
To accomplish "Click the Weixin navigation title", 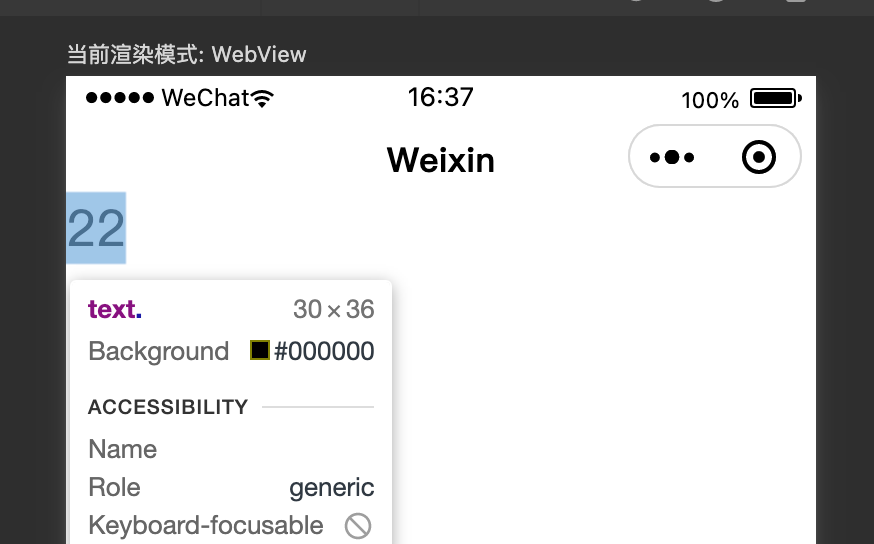I will pos(440,160).
